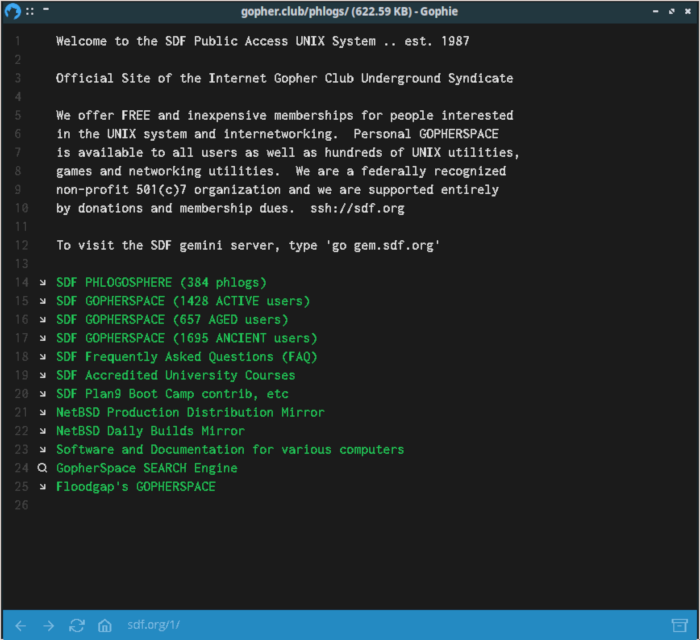Click line 9 text 'non-profit 501(c)7 organization'
The height and width of the screenshot is (640, 700).
(168, 190)
